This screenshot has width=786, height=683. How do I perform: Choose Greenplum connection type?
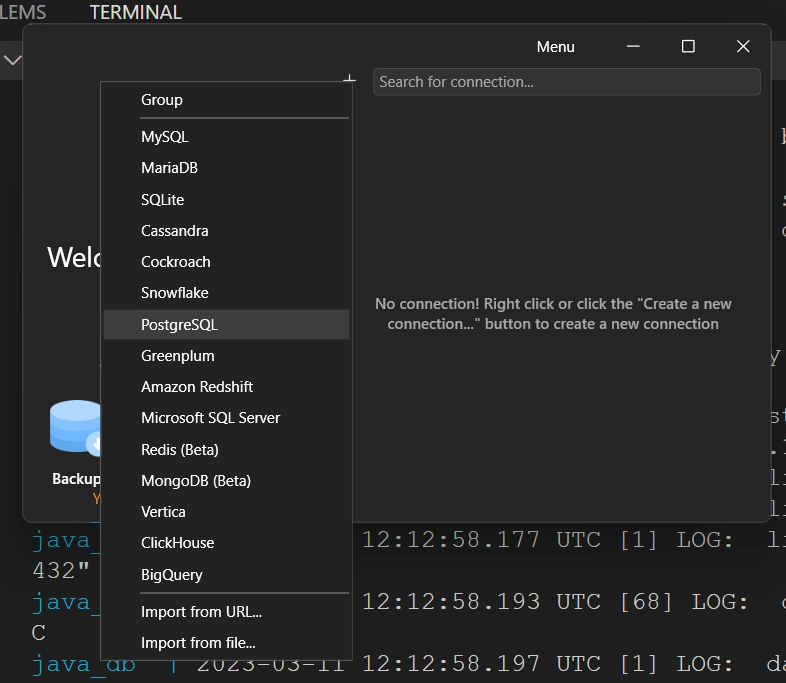pos(226,356)
